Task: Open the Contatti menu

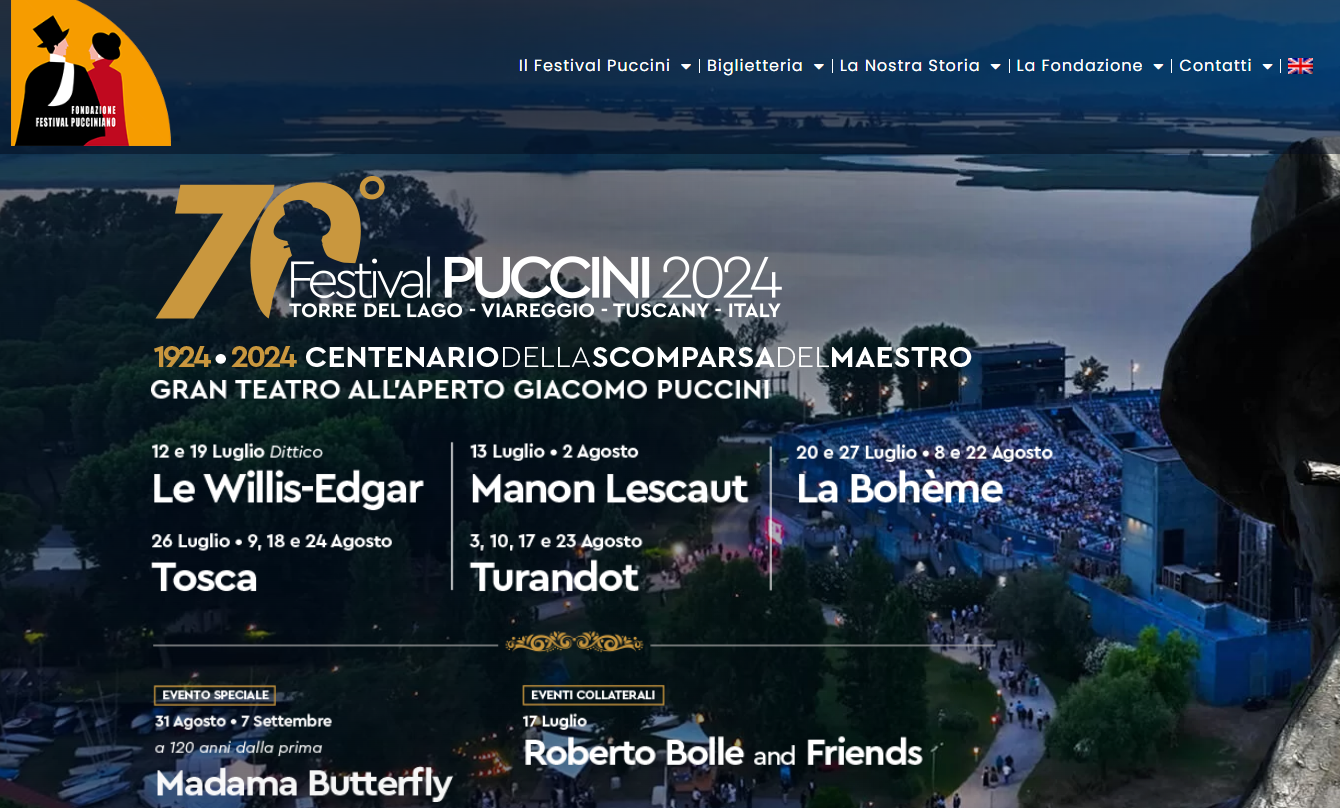Action: tap(1215, 66)
